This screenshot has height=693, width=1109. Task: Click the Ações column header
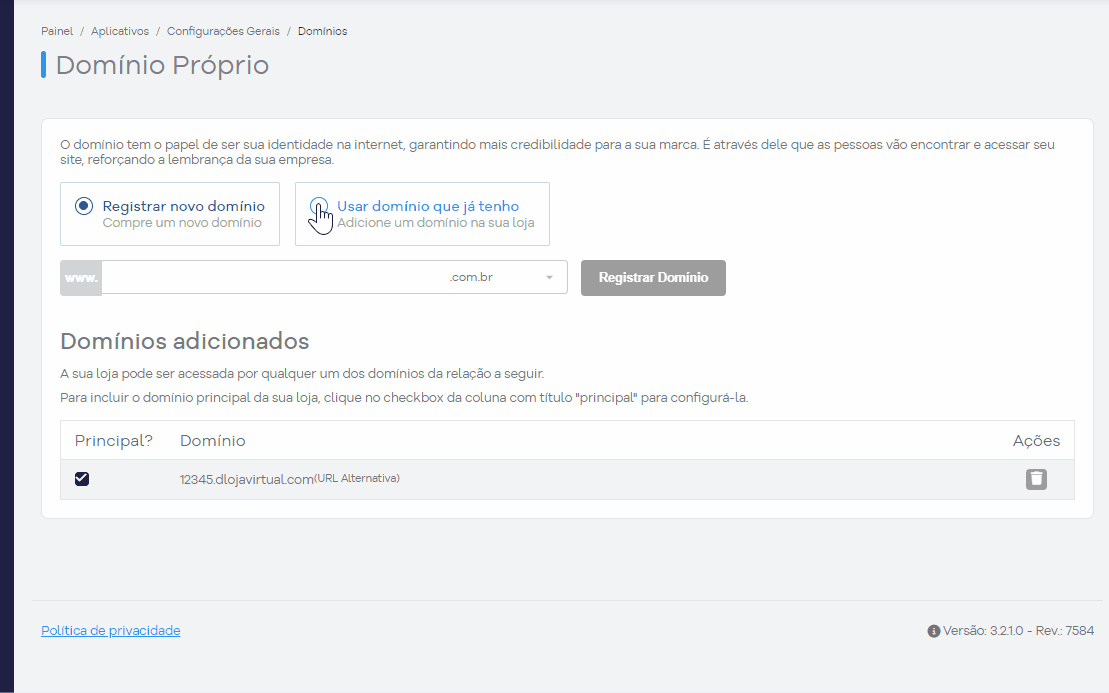point(1036,441)
